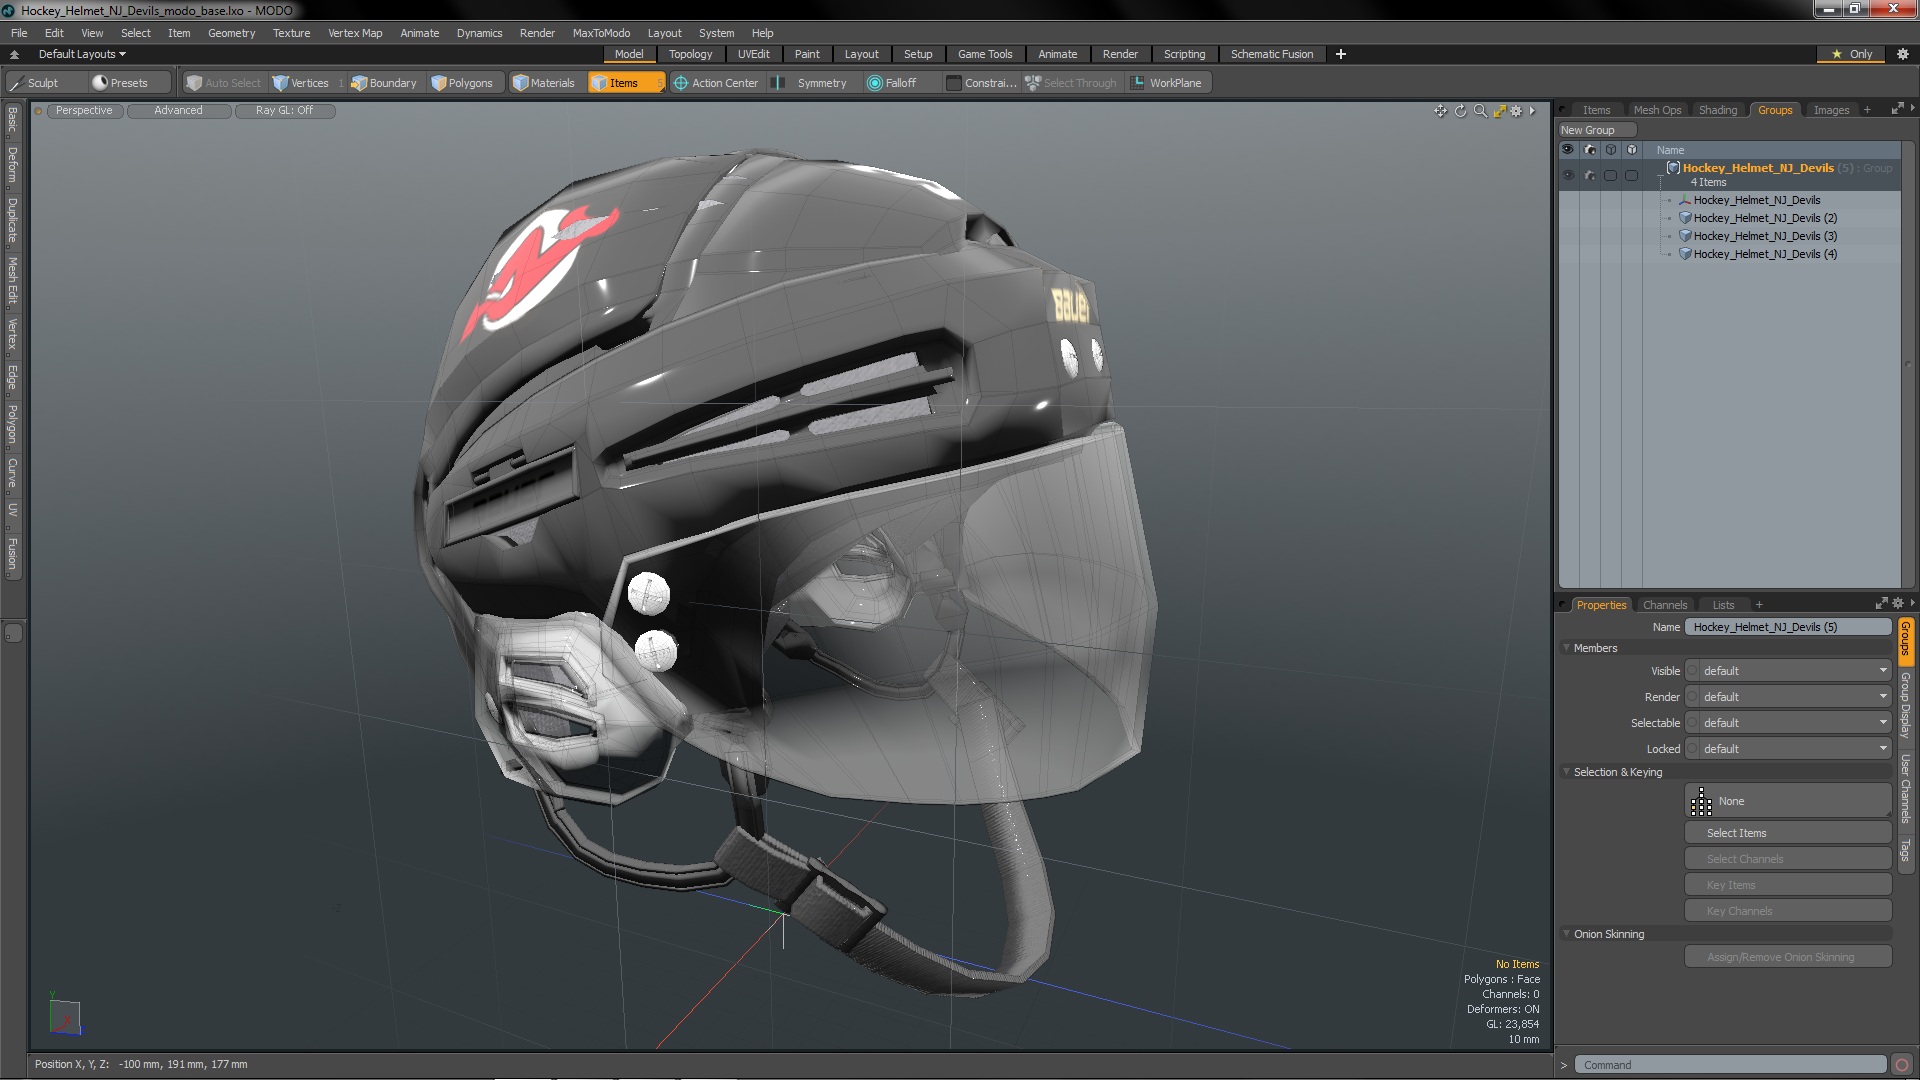The image size is (1920, 1080).
Task: Collapse the Members section
Action: pyautogui.click(x=1567, y=648)
